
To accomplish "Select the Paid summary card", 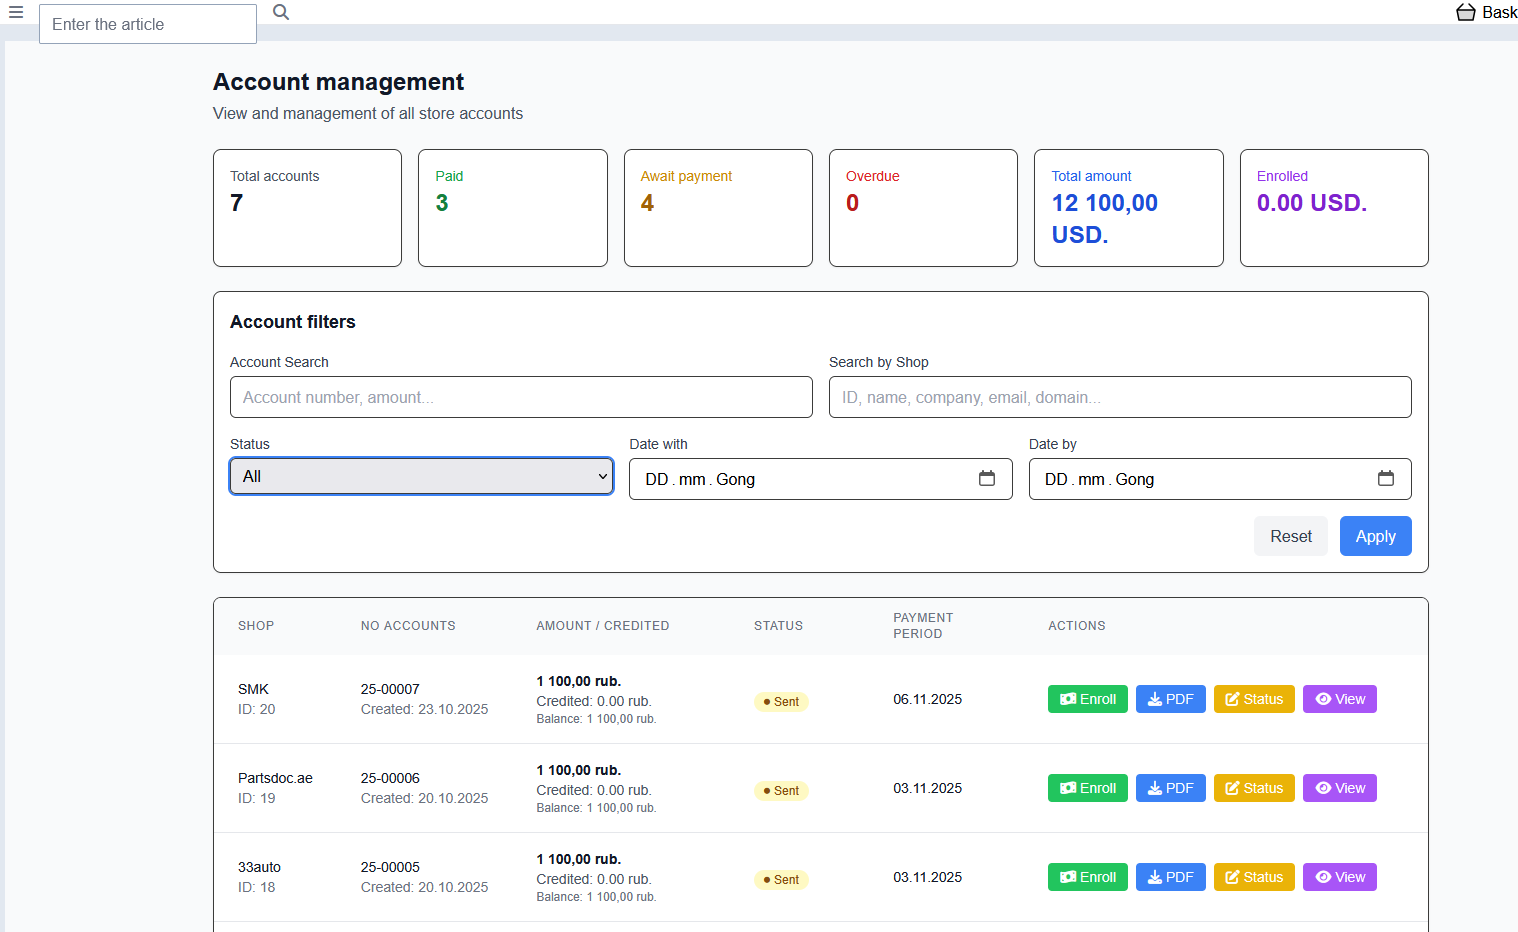I will pos(512,208).
